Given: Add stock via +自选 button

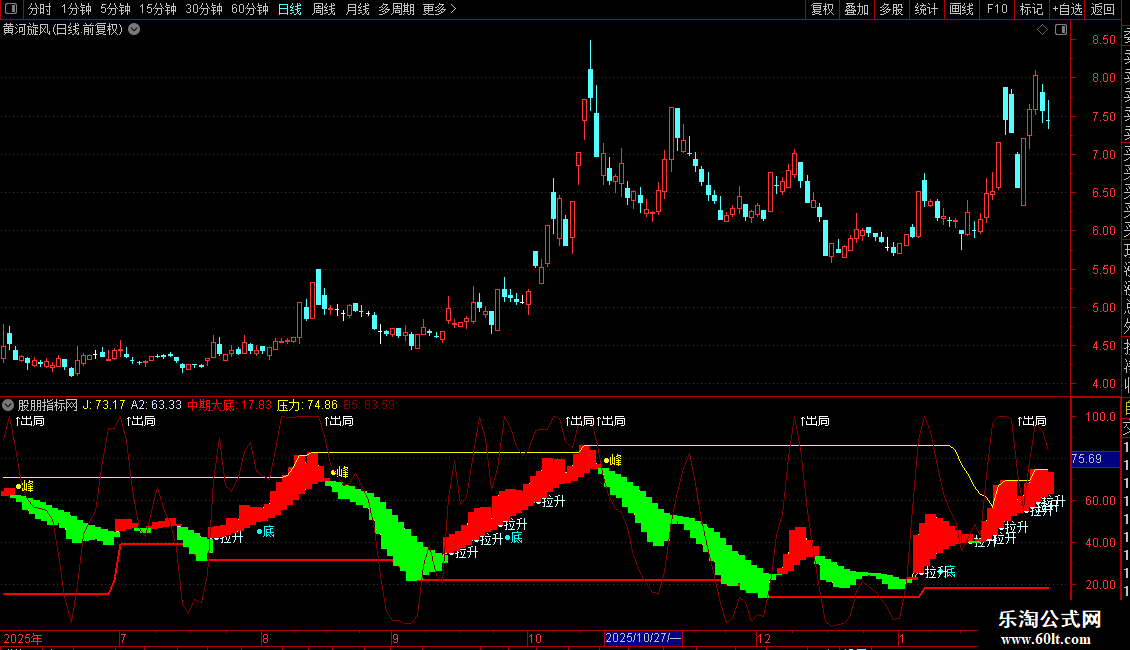Looking at the screenshot, I should (x=1067, y=9).
